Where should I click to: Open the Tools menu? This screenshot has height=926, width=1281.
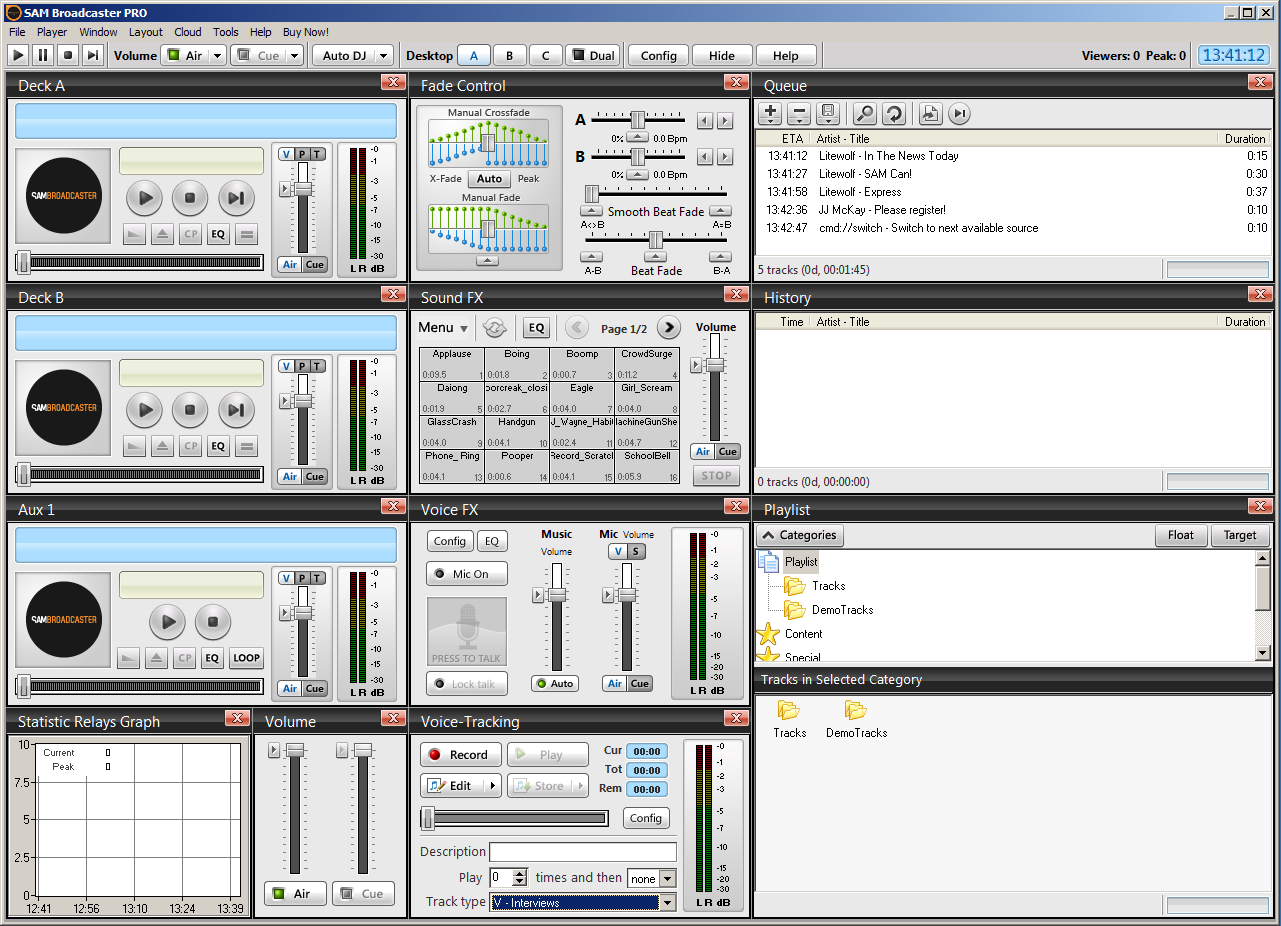226,32
